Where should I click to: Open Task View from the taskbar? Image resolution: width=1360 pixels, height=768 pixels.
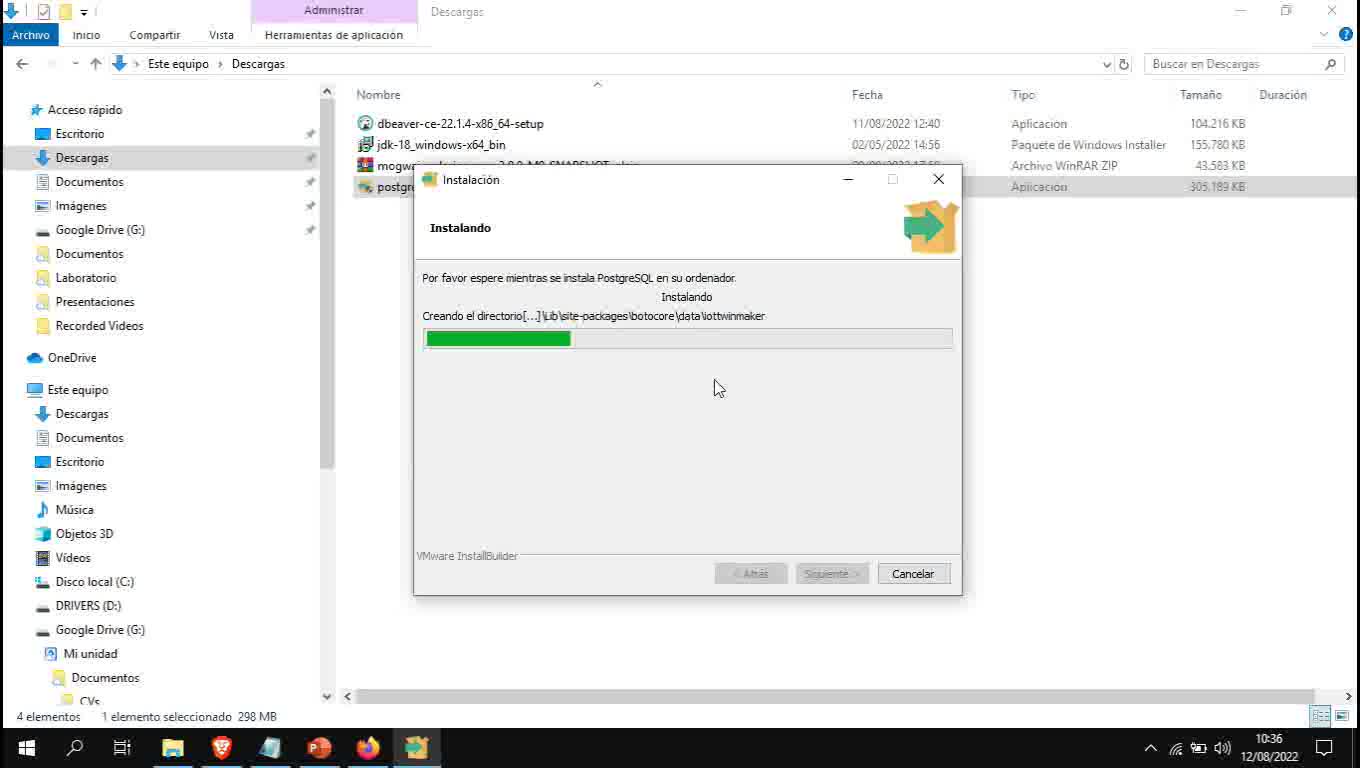(x=122, y=747)
